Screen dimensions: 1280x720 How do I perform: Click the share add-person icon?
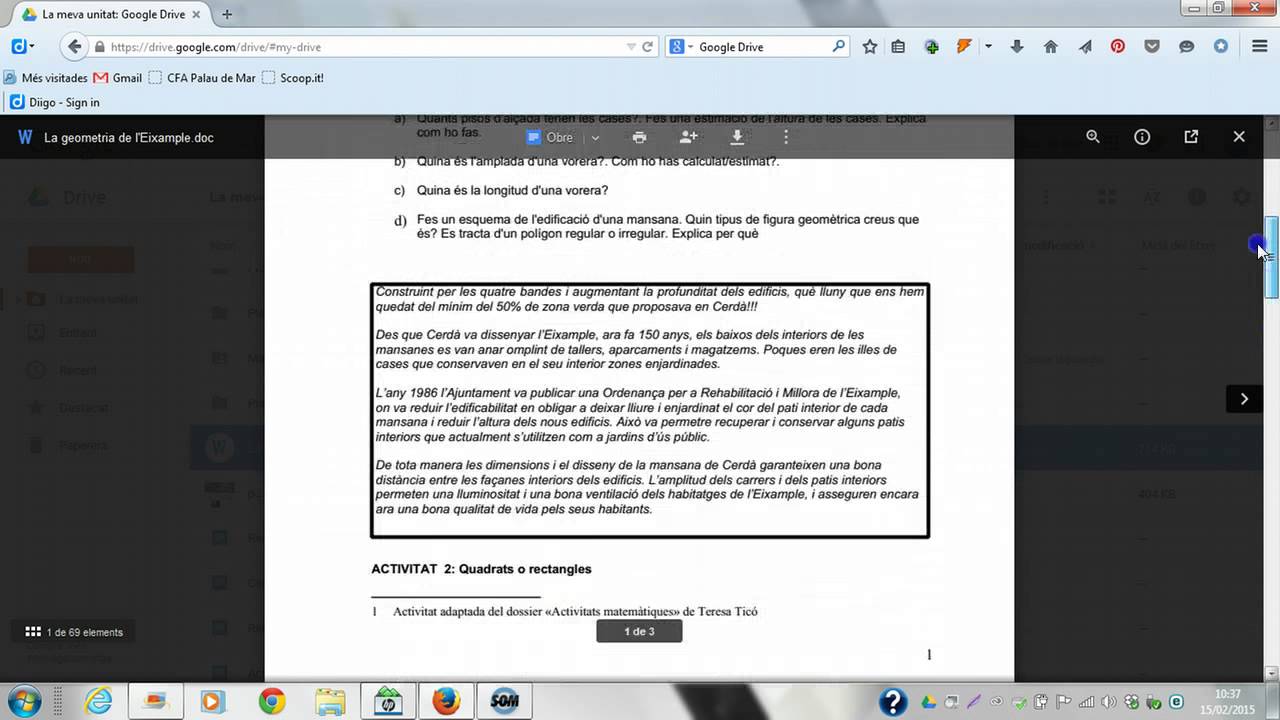click(x=688, y=137)
